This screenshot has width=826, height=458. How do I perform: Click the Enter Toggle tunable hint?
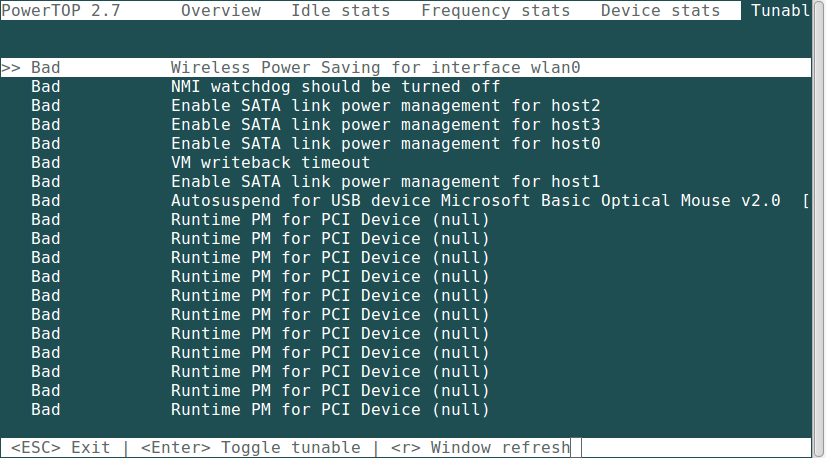tap(250, 447)
